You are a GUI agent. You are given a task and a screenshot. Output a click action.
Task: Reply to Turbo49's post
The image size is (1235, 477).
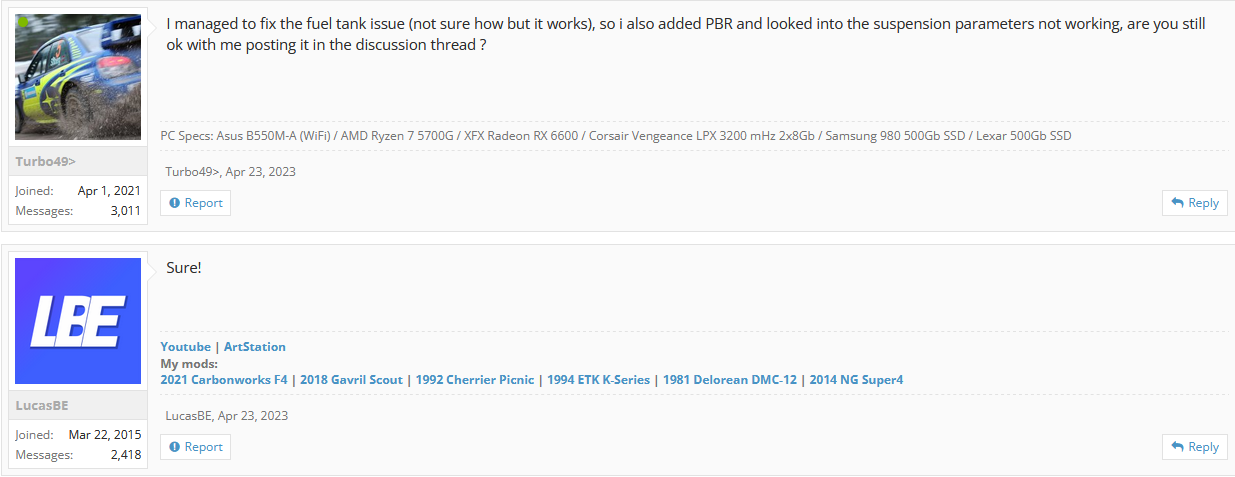[x=1194, y=202]
